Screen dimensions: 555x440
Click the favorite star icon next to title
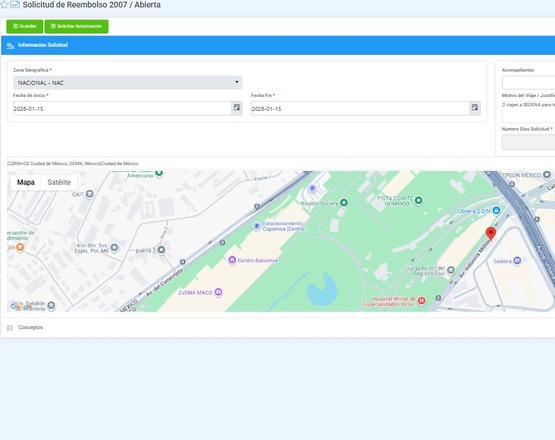point(4,5)
